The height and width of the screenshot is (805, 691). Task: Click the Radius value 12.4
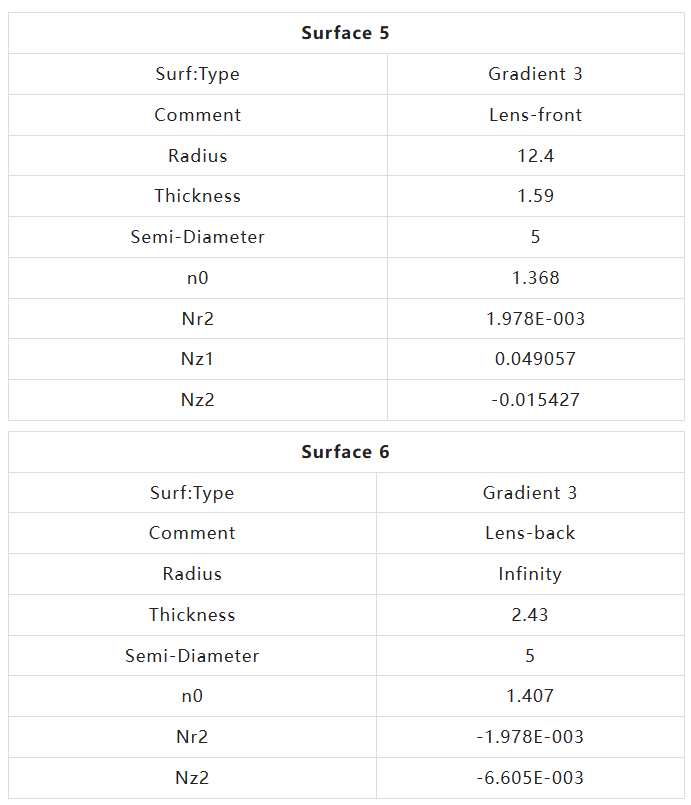(x=535, y=156)
